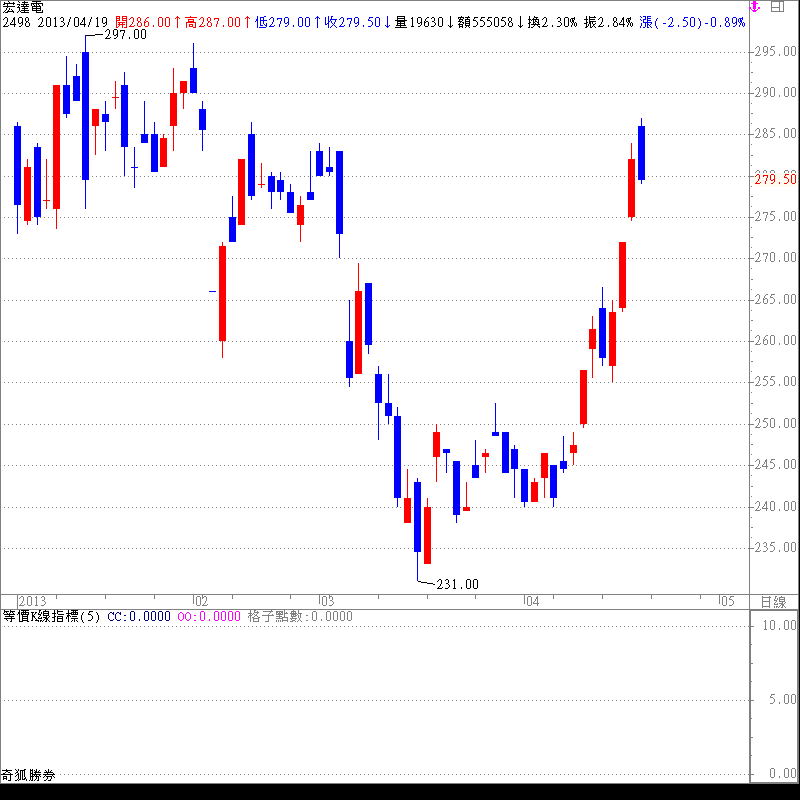This screenshot has width=800, height=800.
Task: Click the 2013 year marker on time axis
Action: point(32,601)
